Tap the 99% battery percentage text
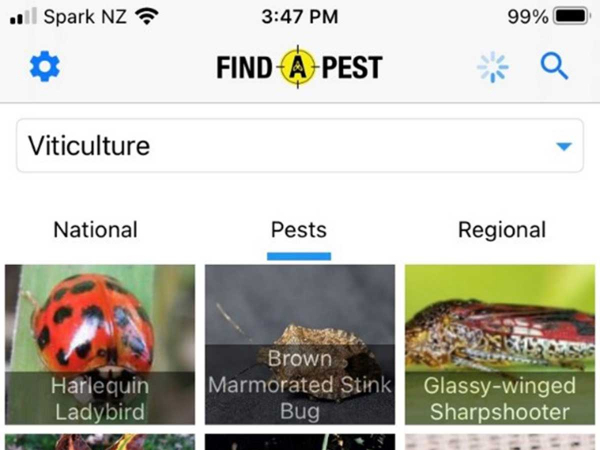The image size is (600, 450). pyautogui.click(x=528, y=16)
